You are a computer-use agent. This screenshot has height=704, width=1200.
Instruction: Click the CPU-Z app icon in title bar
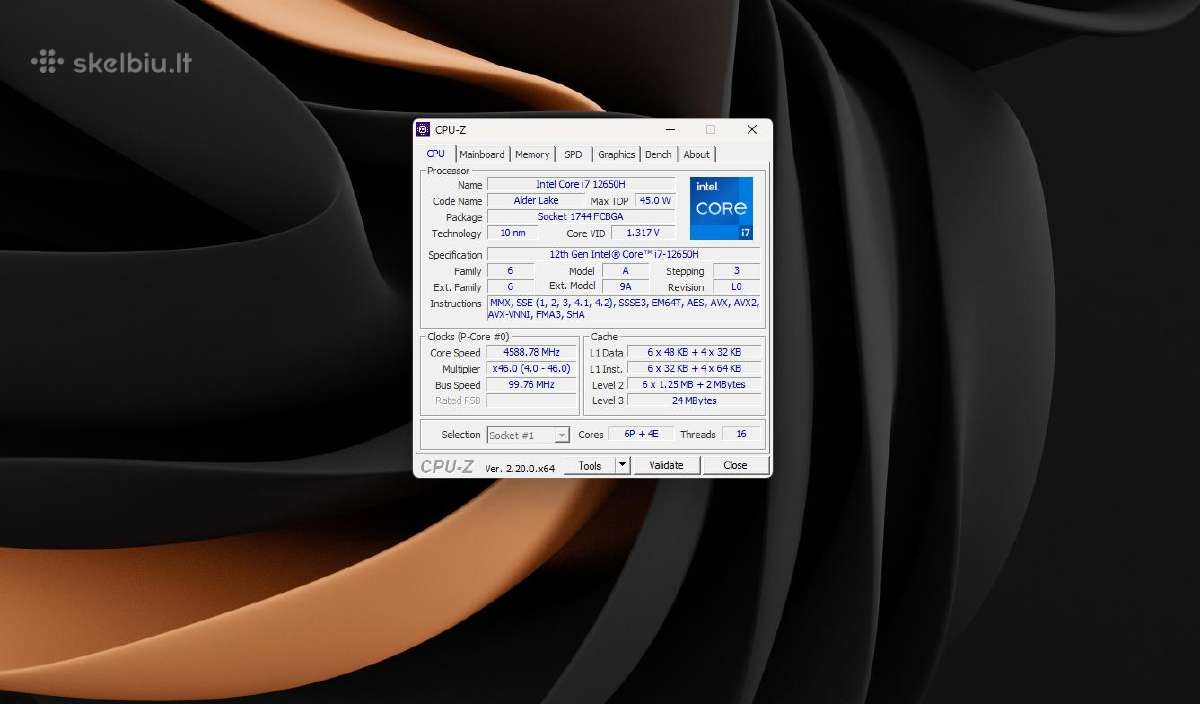tap(423, 130)
